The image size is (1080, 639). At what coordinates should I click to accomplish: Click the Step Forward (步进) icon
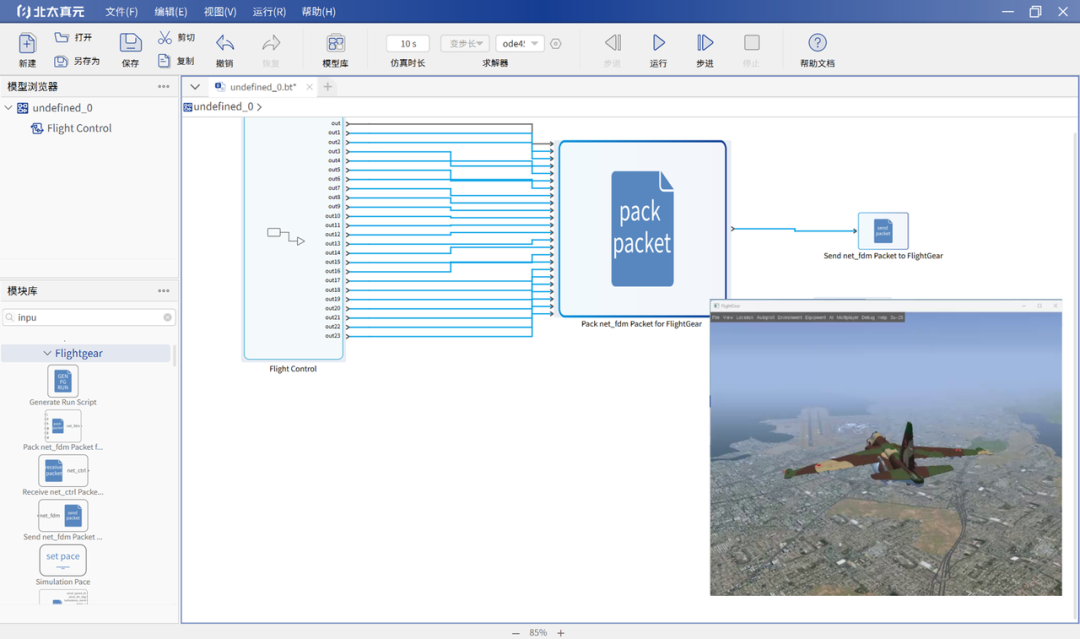pyautogui.click(x=705, y=43)
